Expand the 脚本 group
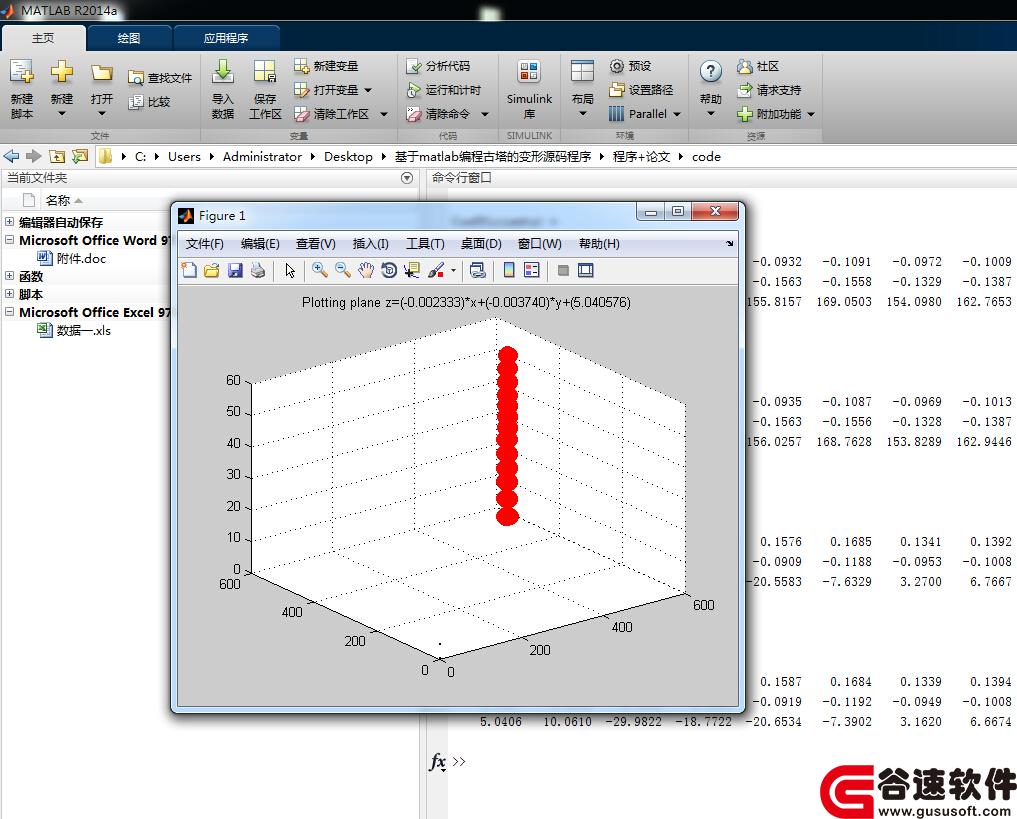 pyautogui.click(x=9, y=294)
